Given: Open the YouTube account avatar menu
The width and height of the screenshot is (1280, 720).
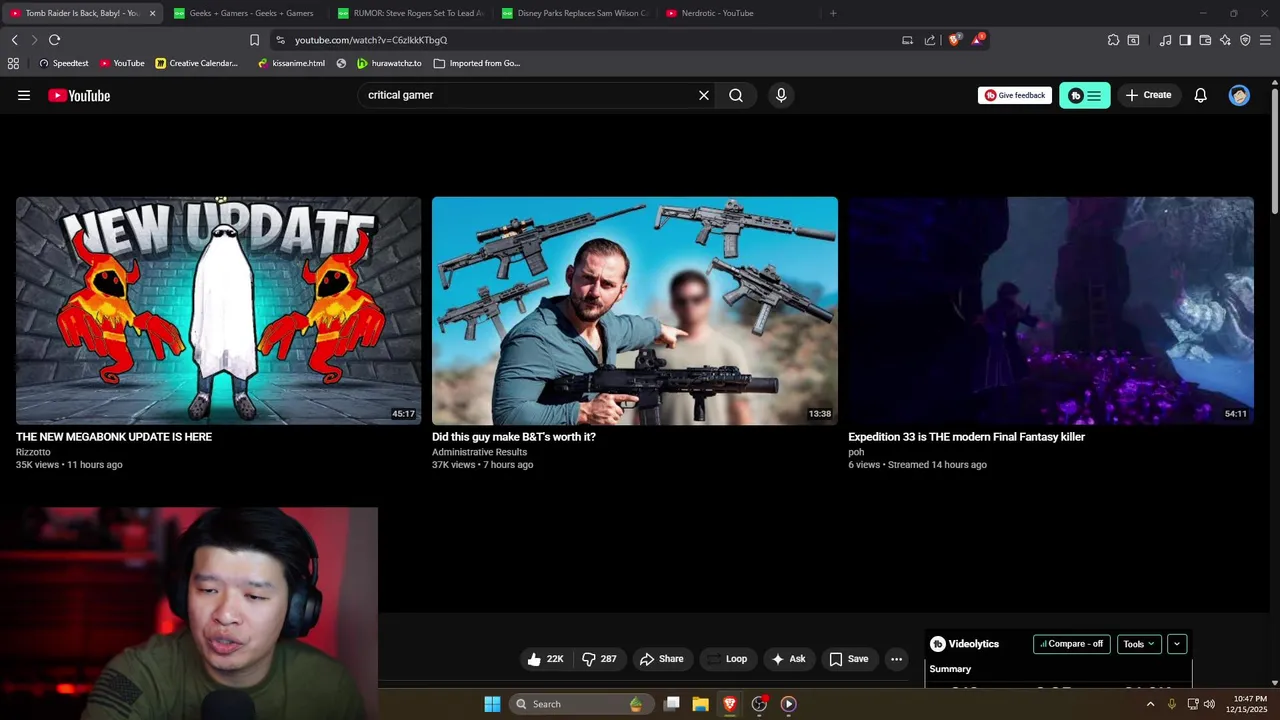Looking at the screenshot, I should [x=1239, y=95].
